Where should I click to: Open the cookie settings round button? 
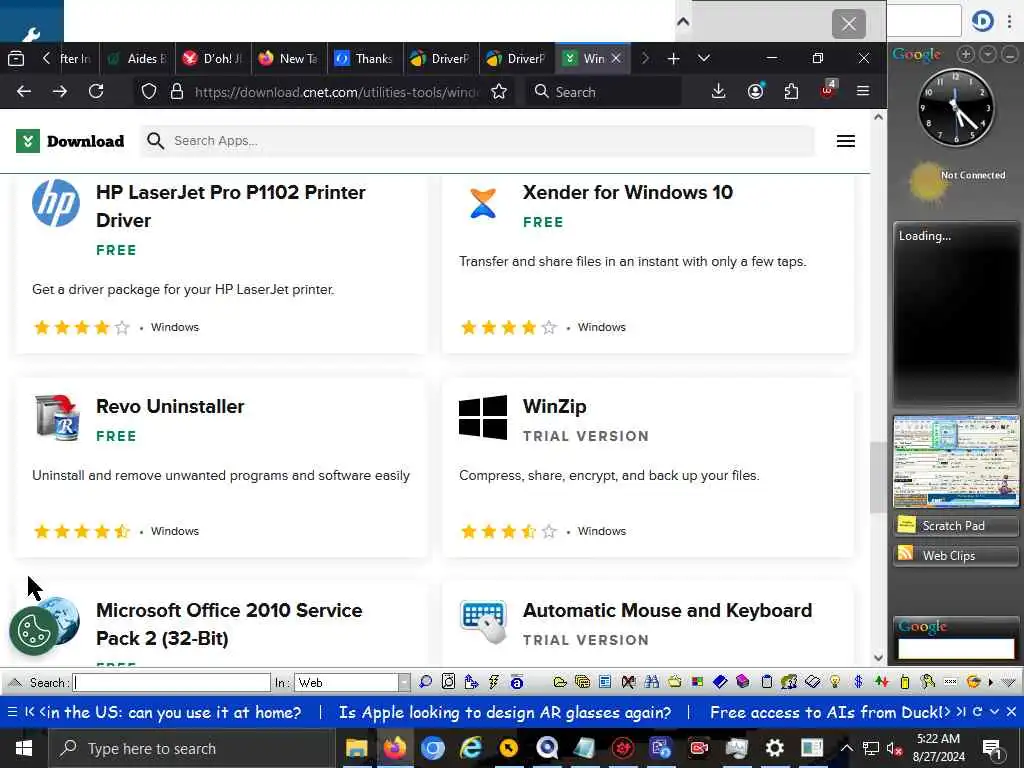coord(33,631)
